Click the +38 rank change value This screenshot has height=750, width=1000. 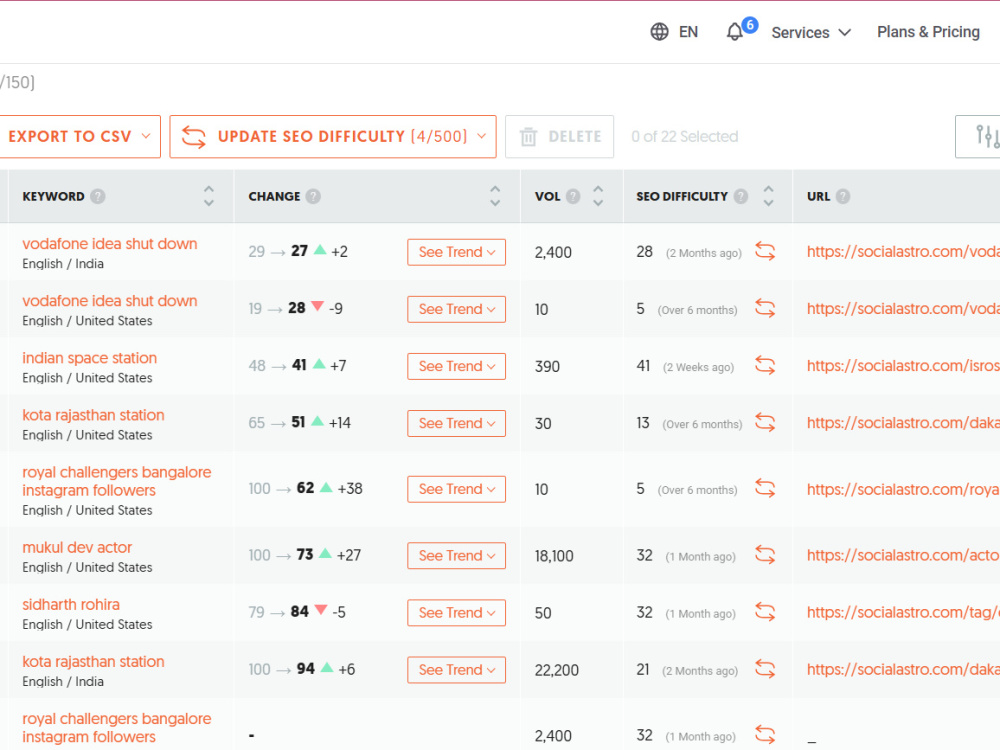coord(350,489)
